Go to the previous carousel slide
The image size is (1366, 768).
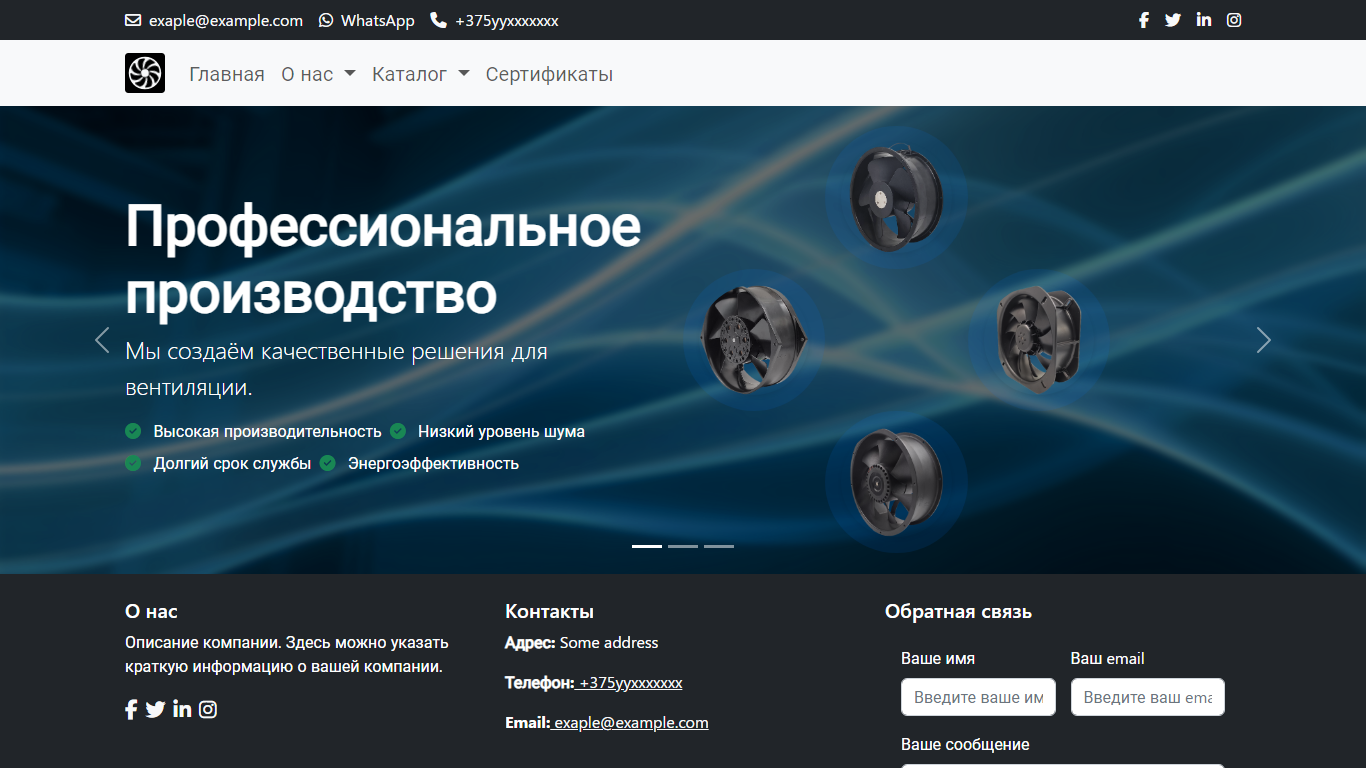coord(102,340)
